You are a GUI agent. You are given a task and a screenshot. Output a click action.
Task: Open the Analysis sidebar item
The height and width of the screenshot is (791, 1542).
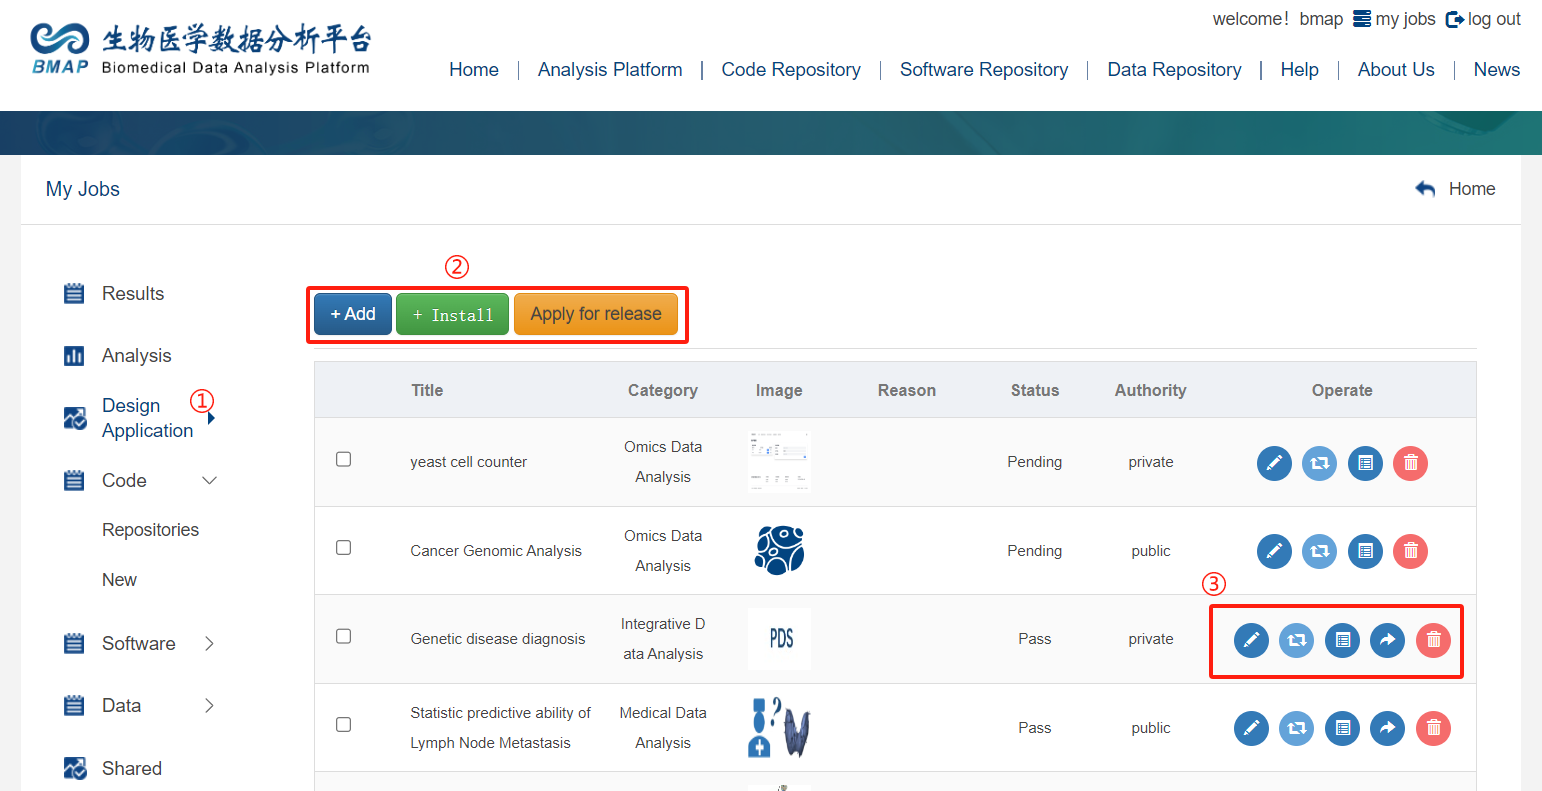coord(137,356)
